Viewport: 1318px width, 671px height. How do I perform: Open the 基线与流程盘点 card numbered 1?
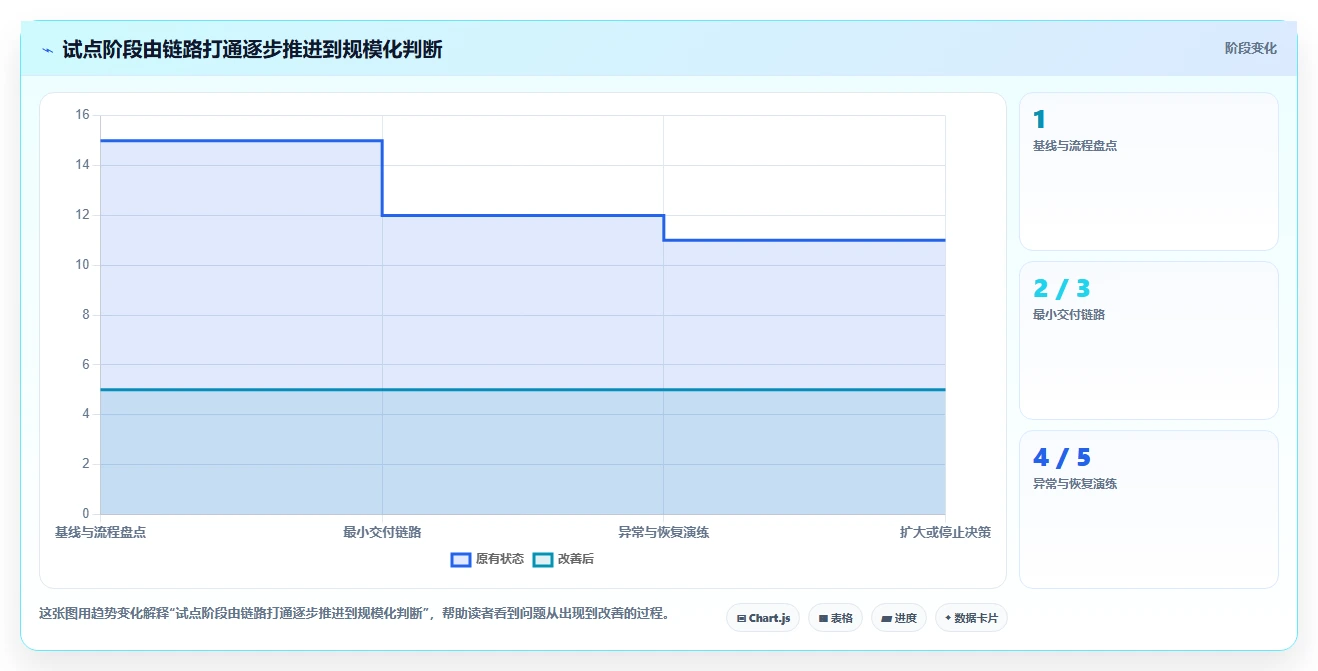(1149, 171)
